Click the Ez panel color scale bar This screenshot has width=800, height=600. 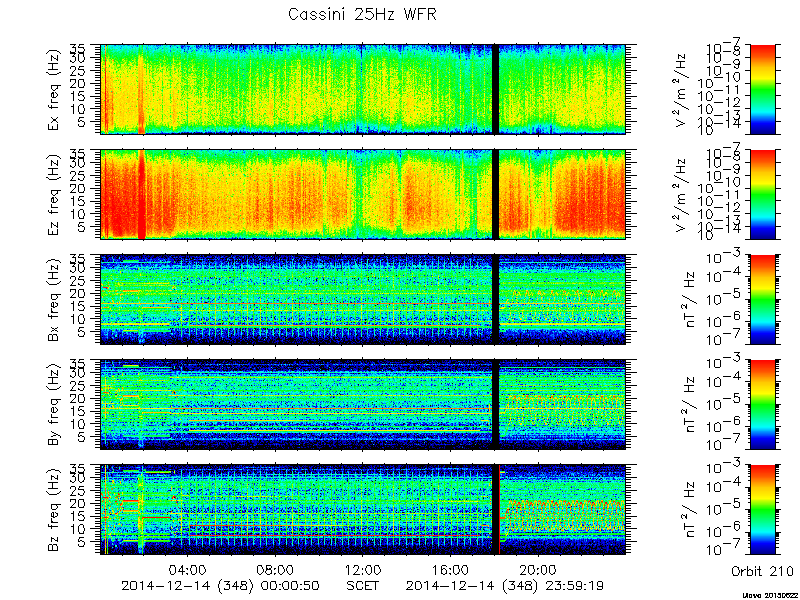pyautogui.click(x=762, y=194)
